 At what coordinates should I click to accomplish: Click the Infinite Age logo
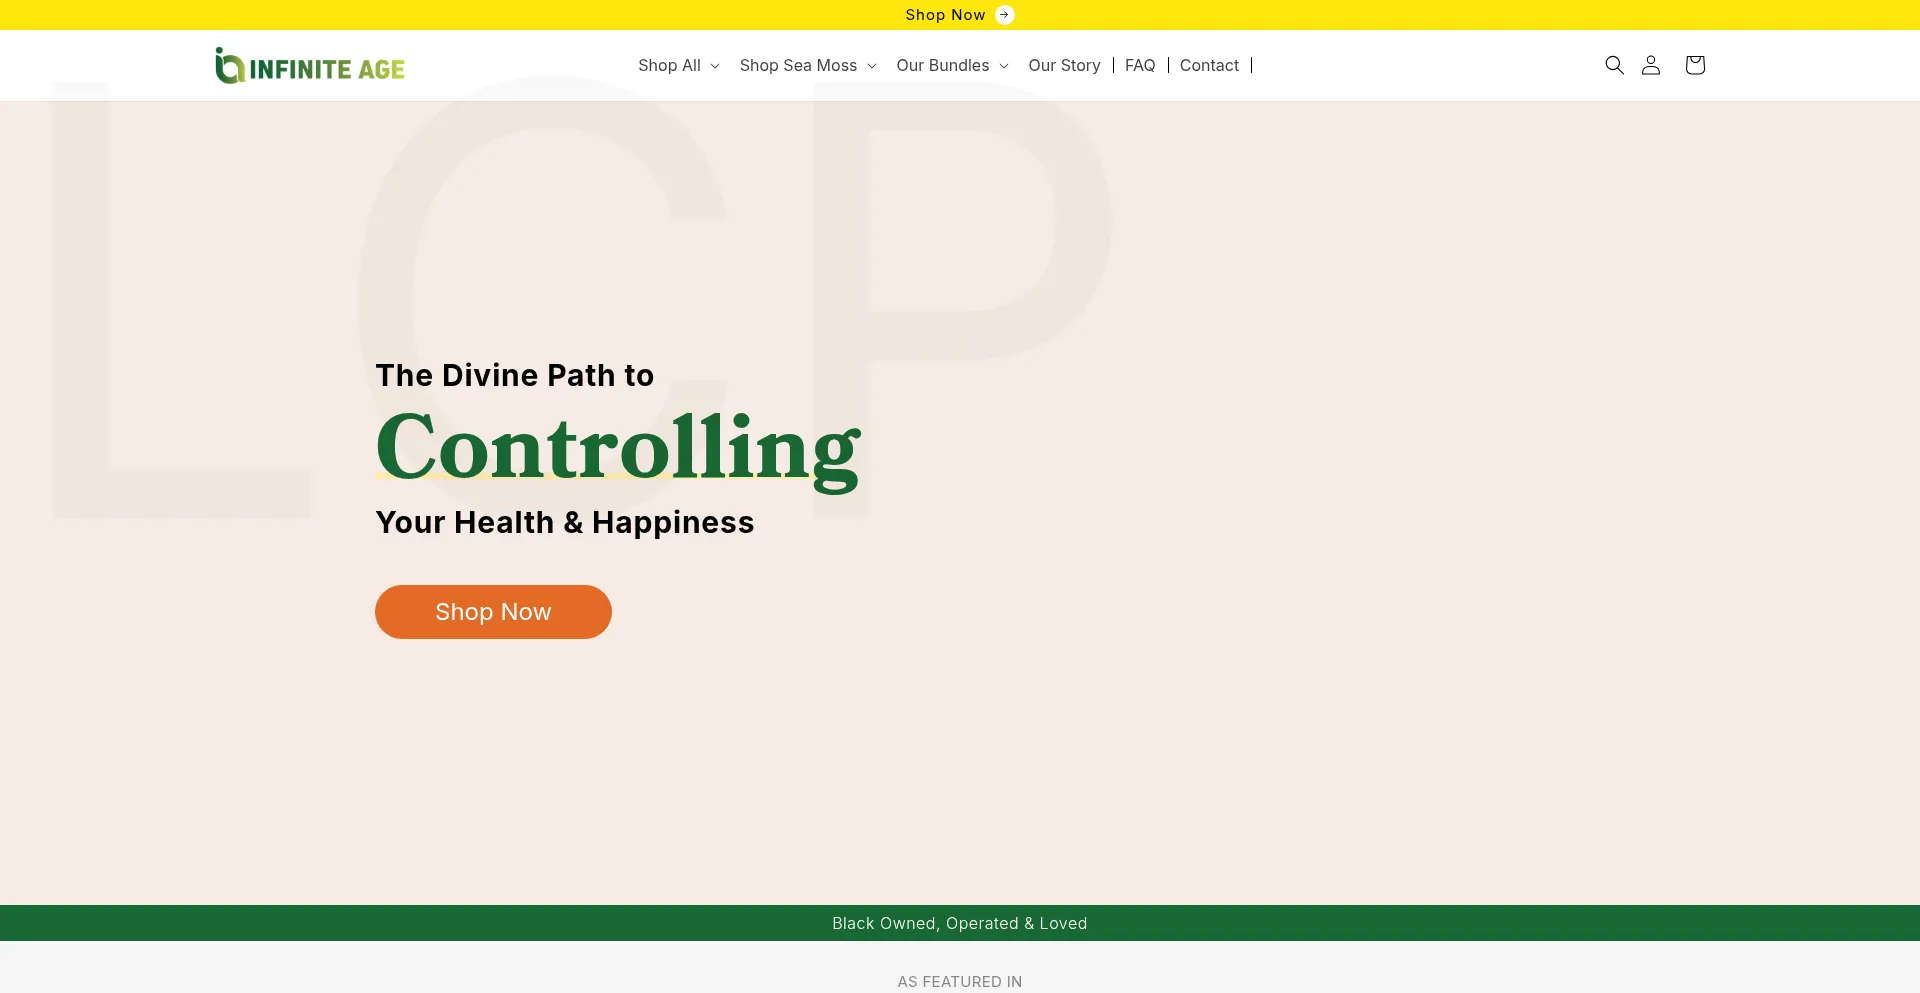(310, 66)
